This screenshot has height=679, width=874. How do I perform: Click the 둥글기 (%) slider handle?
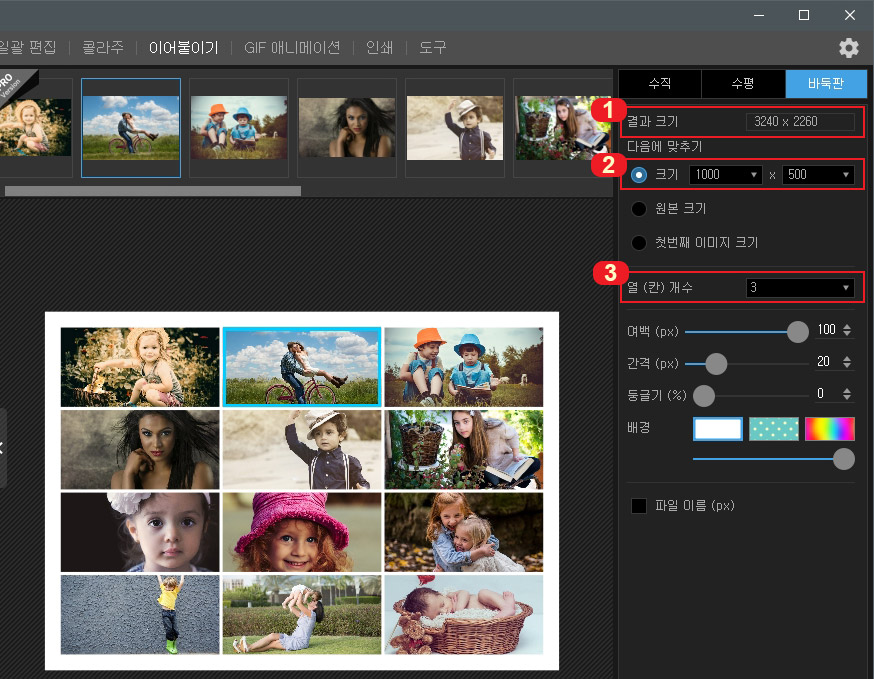(x=704, y=396)
